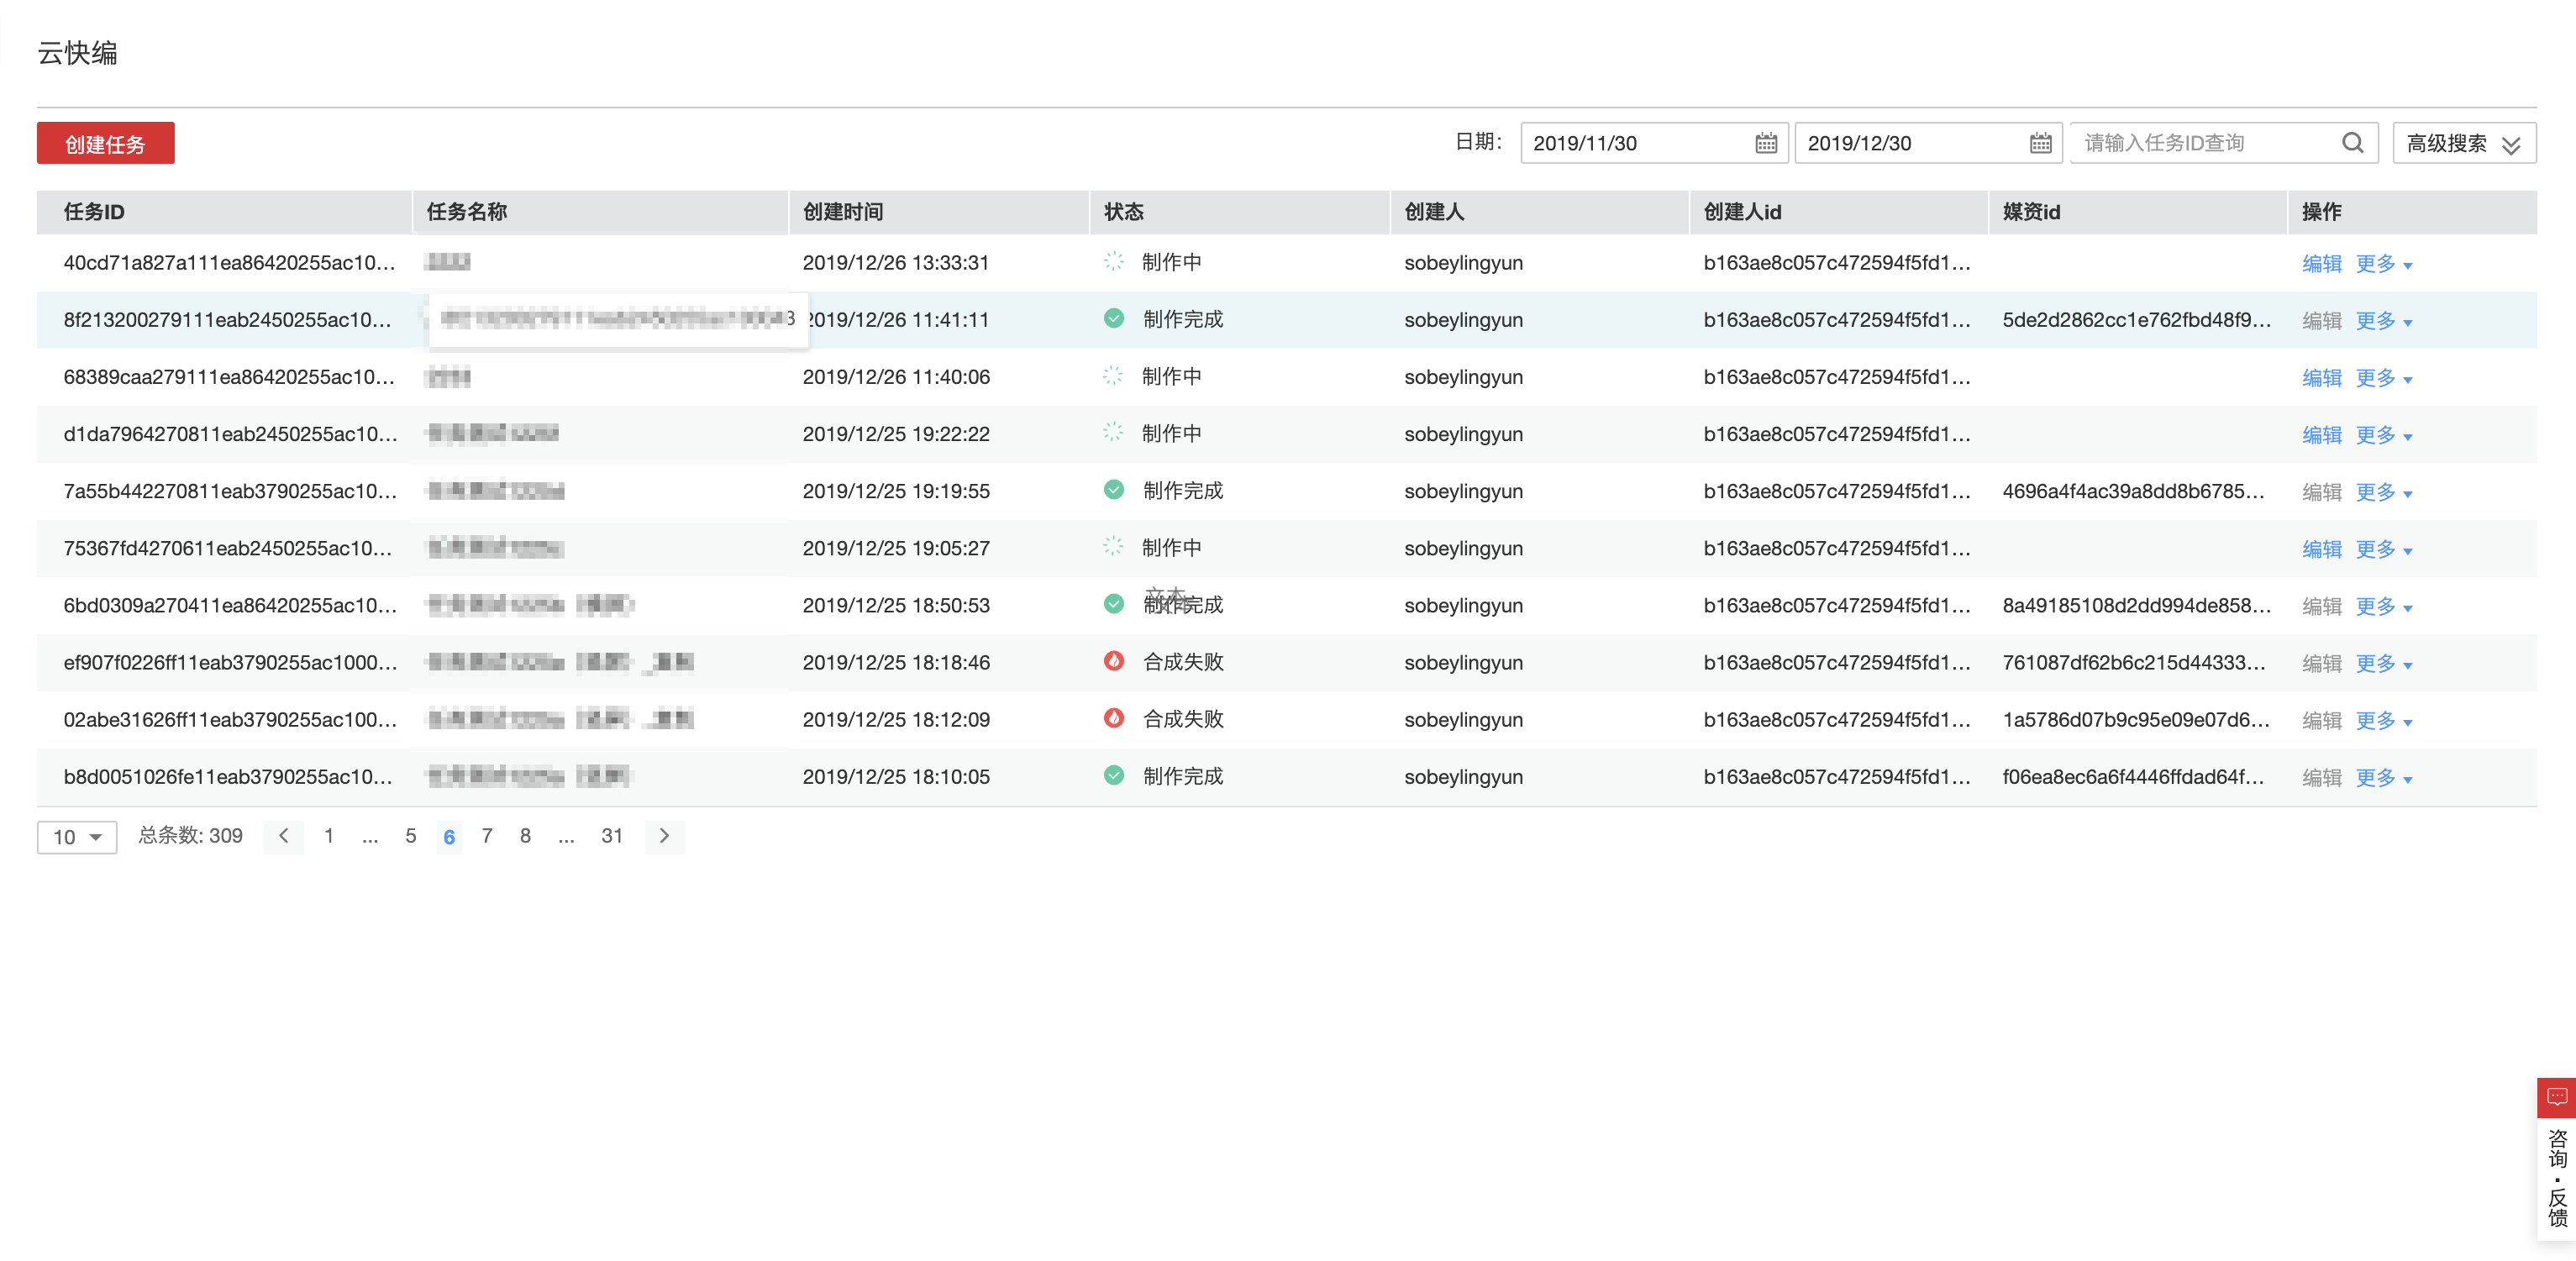Screen dimensions: 2576x1261
Task: Click the red feedback chat icon
Action: tap(2556, 1097)
